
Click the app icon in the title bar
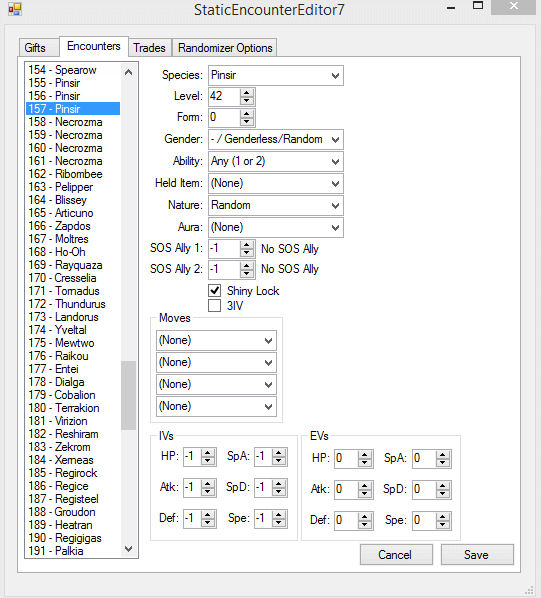click(x=15, y=9)
